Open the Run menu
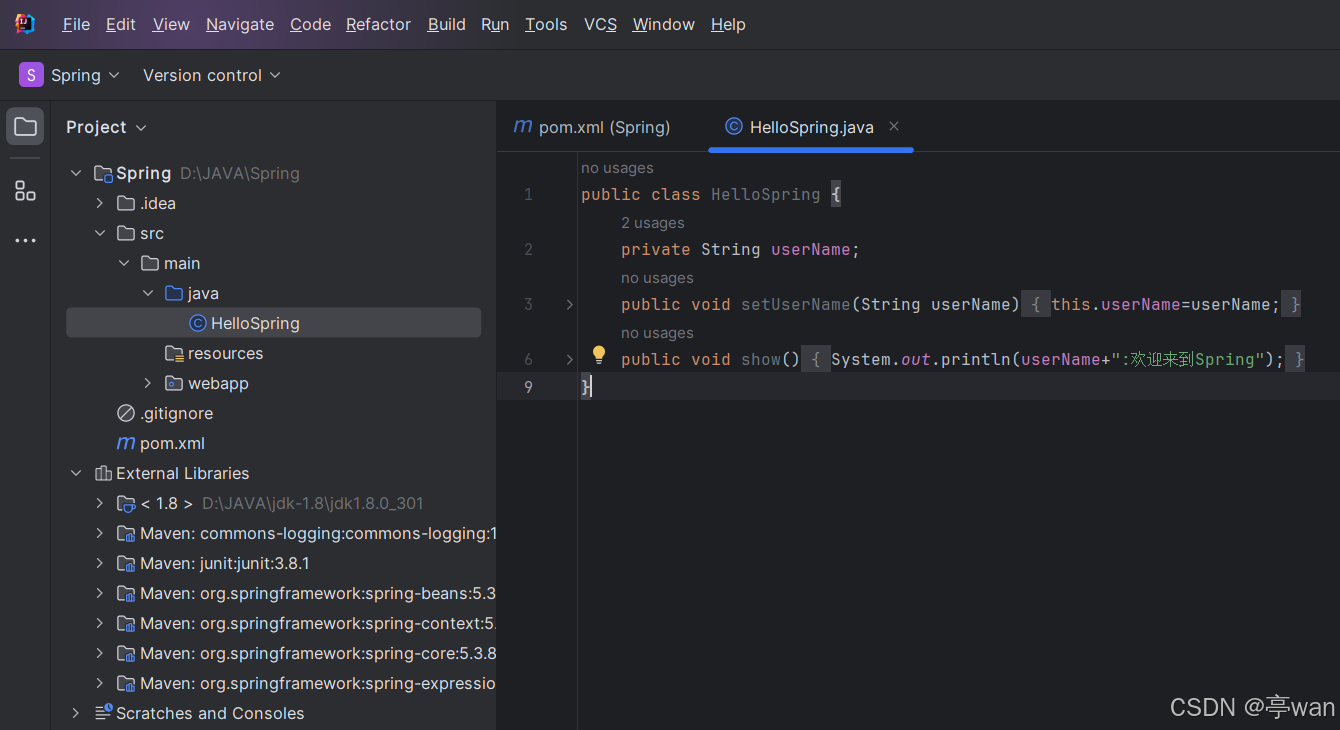1340x730 pixels. 495,24
